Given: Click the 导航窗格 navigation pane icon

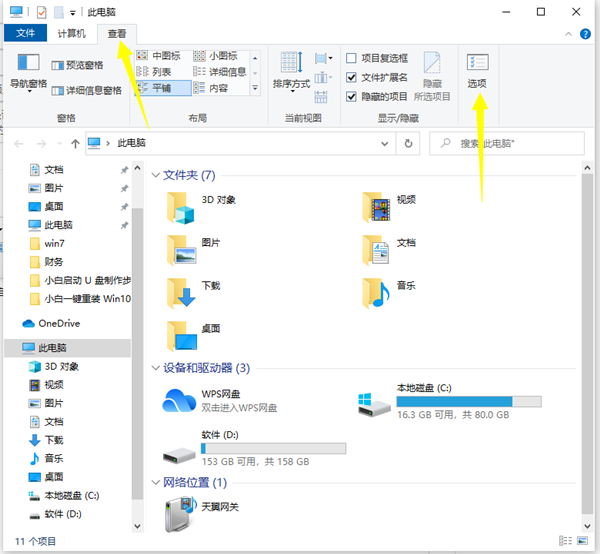Looking at the screenshot, I should pos(28,67).
